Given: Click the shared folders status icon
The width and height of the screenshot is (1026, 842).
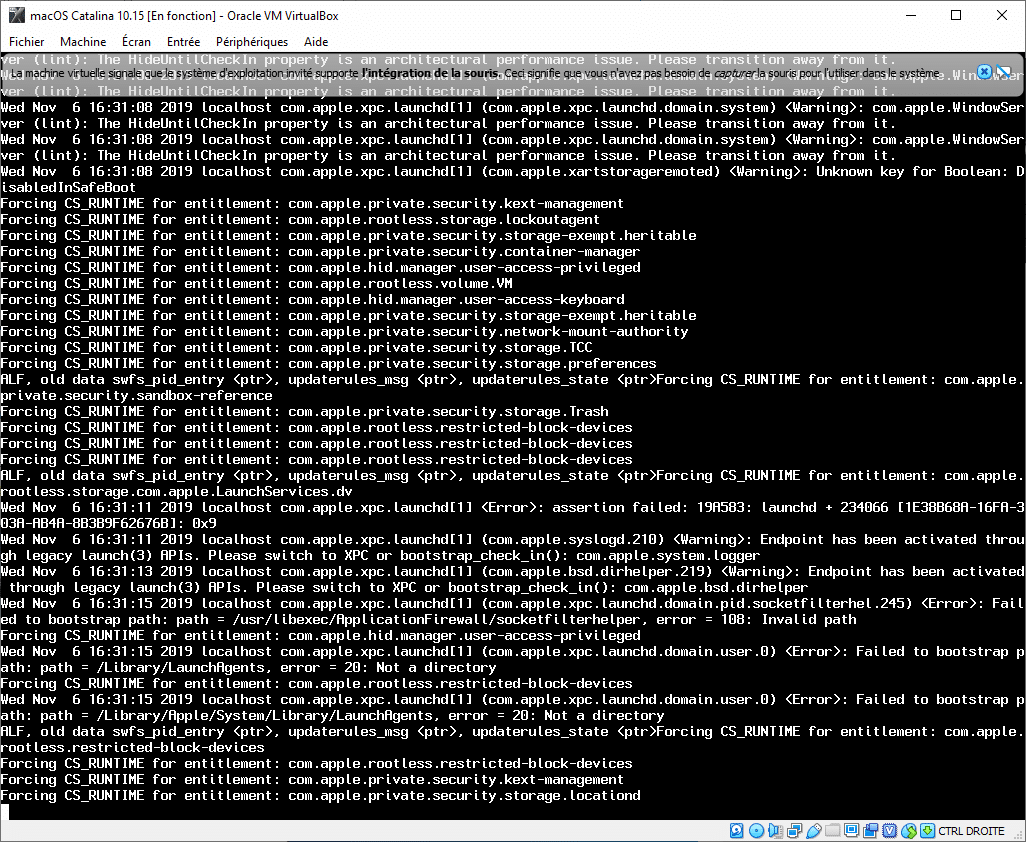Looking at the screenshot, I should [832, 831].
